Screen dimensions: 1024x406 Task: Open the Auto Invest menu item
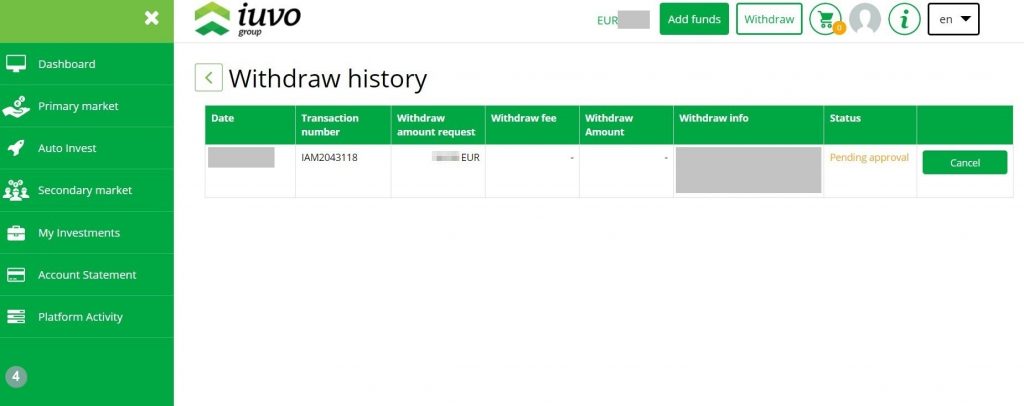[67, 148]
